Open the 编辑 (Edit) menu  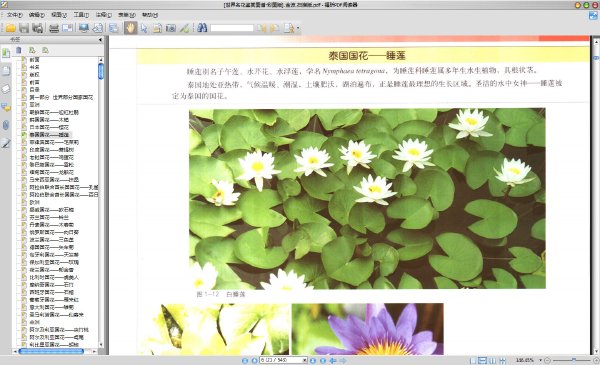tap(37, 15)
